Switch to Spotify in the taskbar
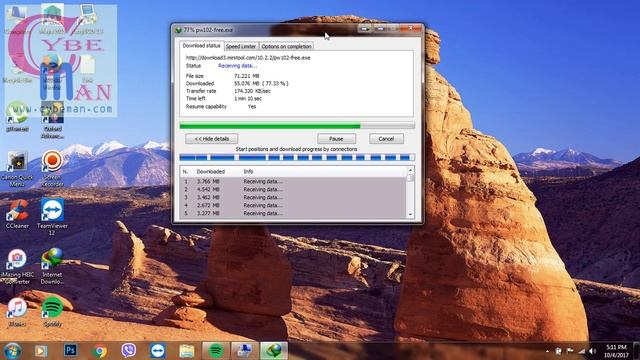 coord(216,351)
